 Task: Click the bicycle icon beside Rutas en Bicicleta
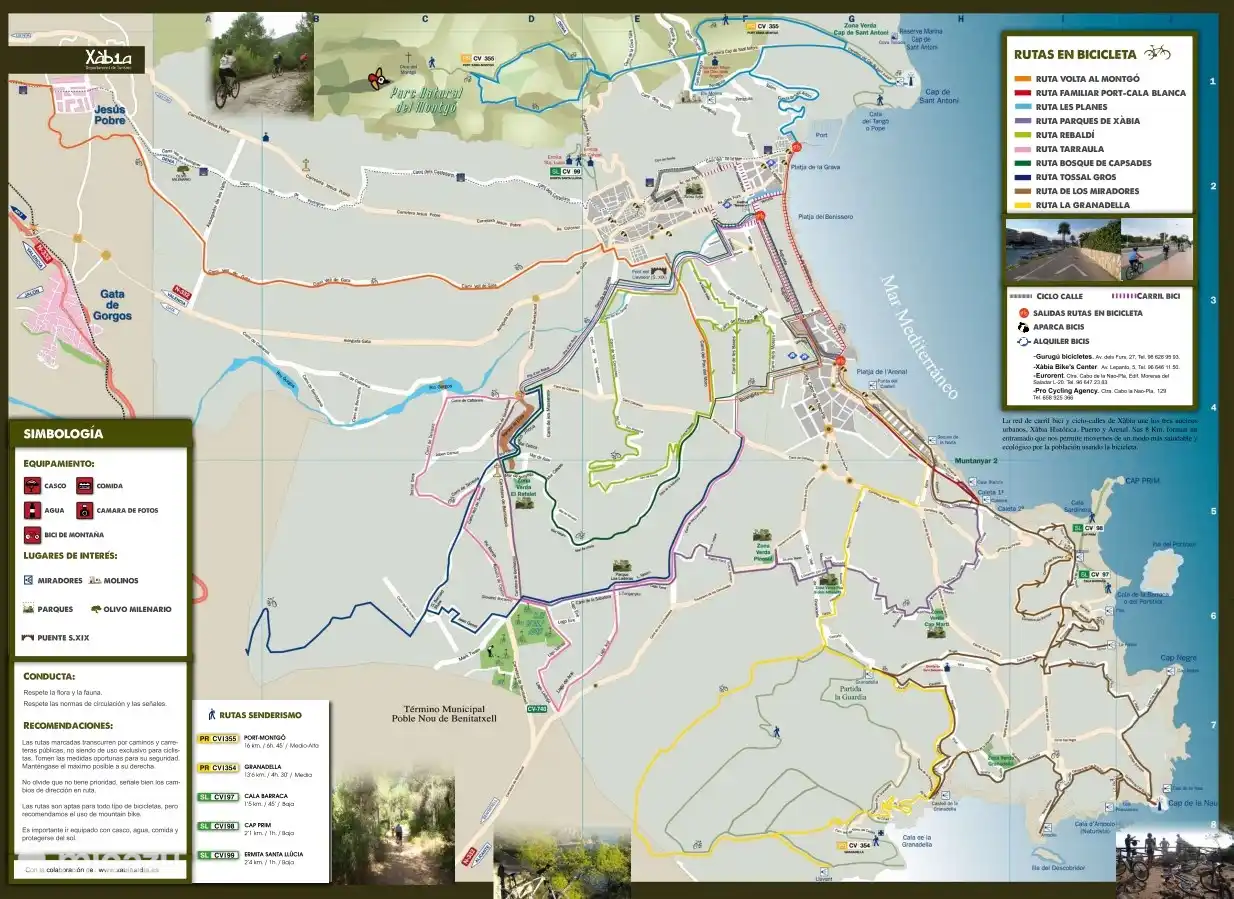1157,53
